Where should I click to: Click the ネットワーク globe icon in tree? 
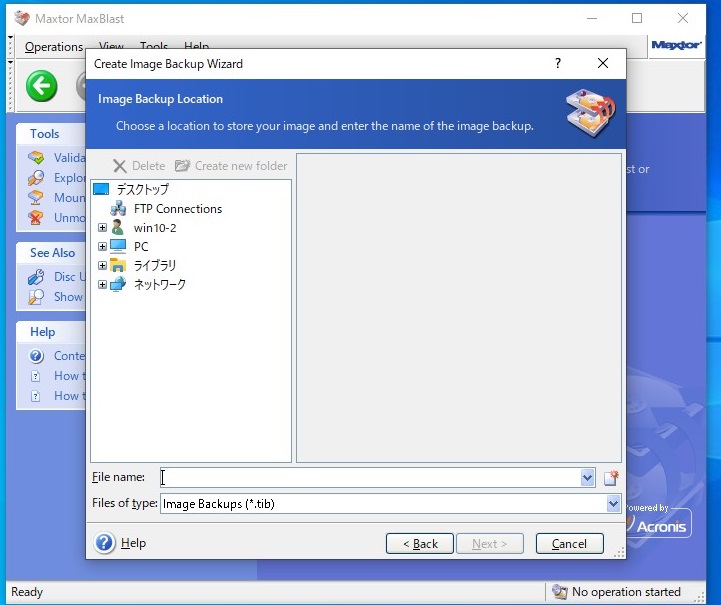[x=118, y=284]
